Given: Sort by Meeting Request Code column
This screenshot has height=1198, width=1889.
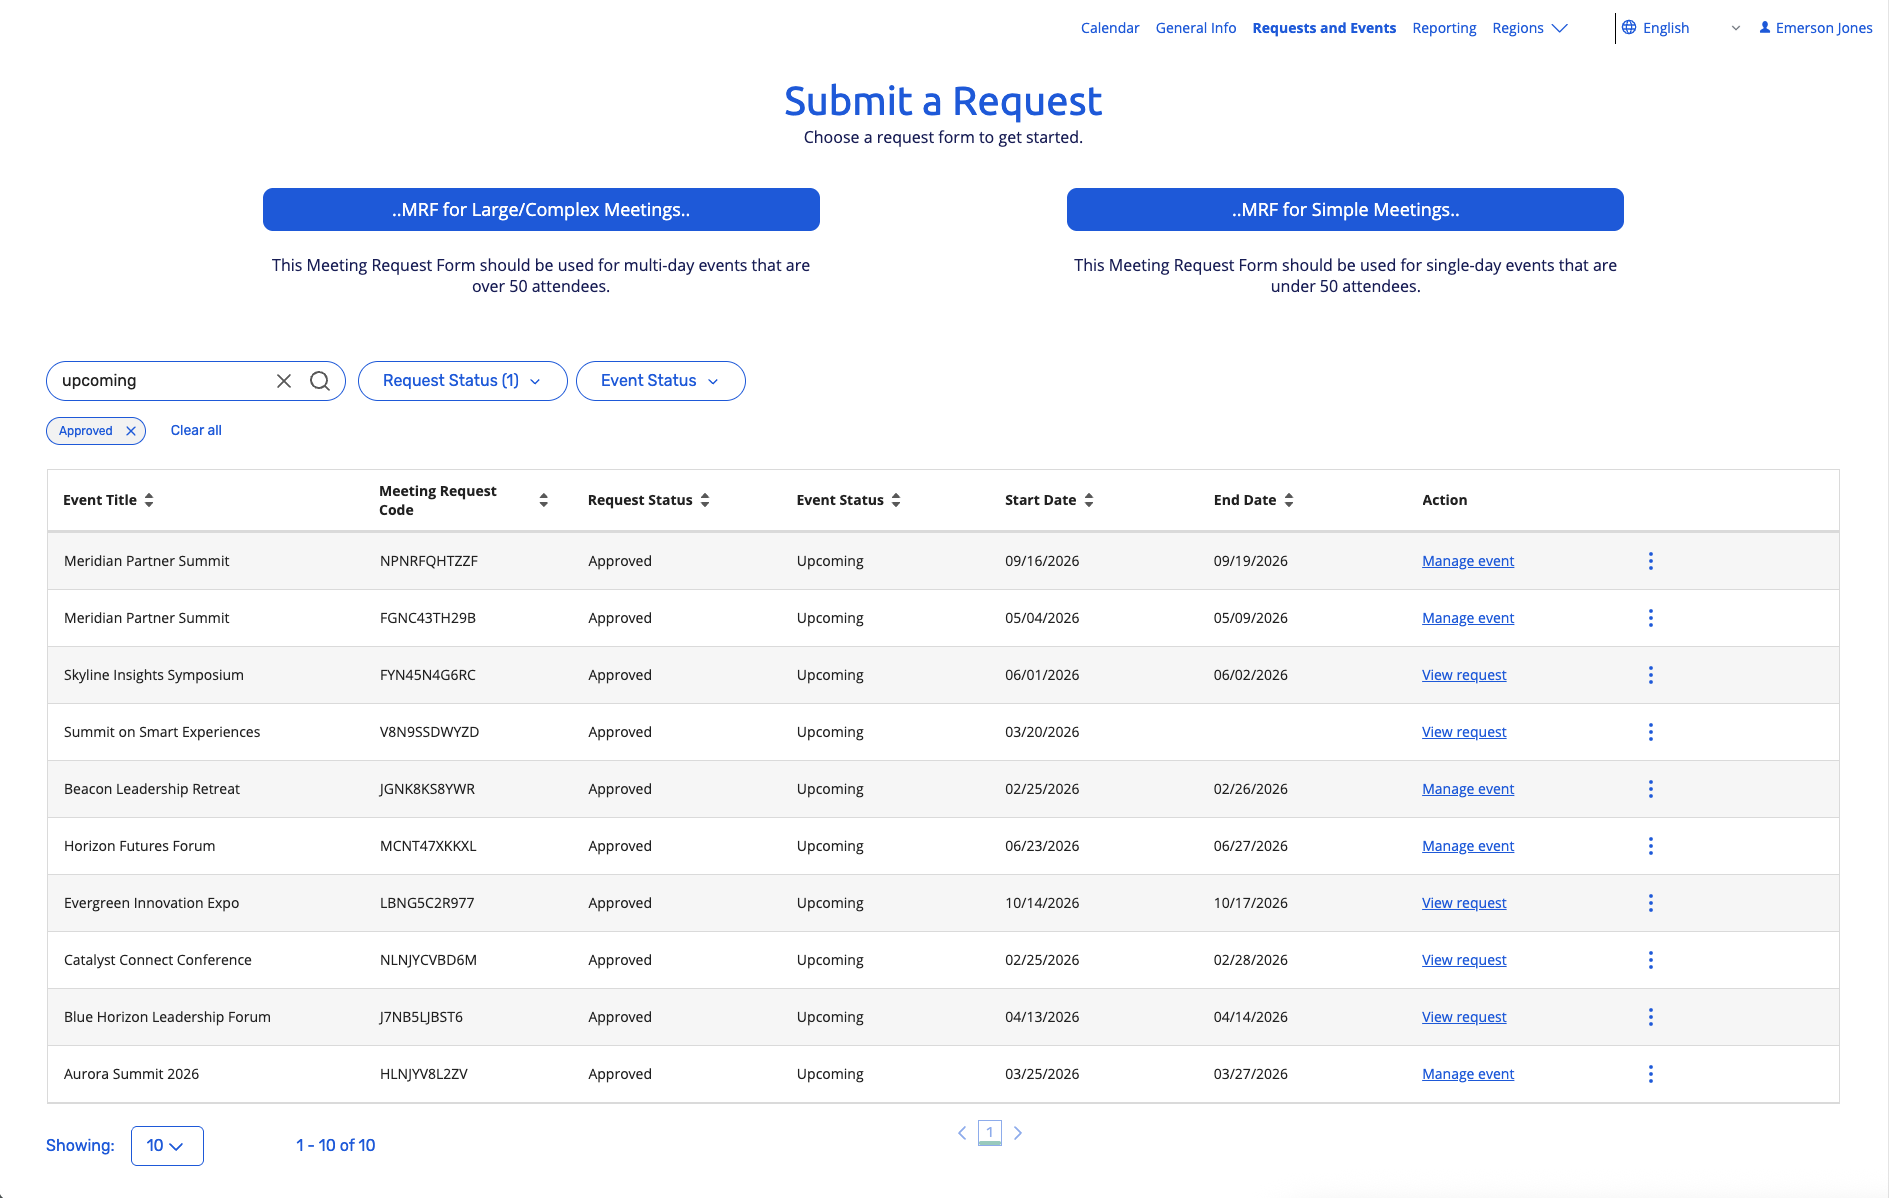Looking at the screenshot, I should 543,500.
